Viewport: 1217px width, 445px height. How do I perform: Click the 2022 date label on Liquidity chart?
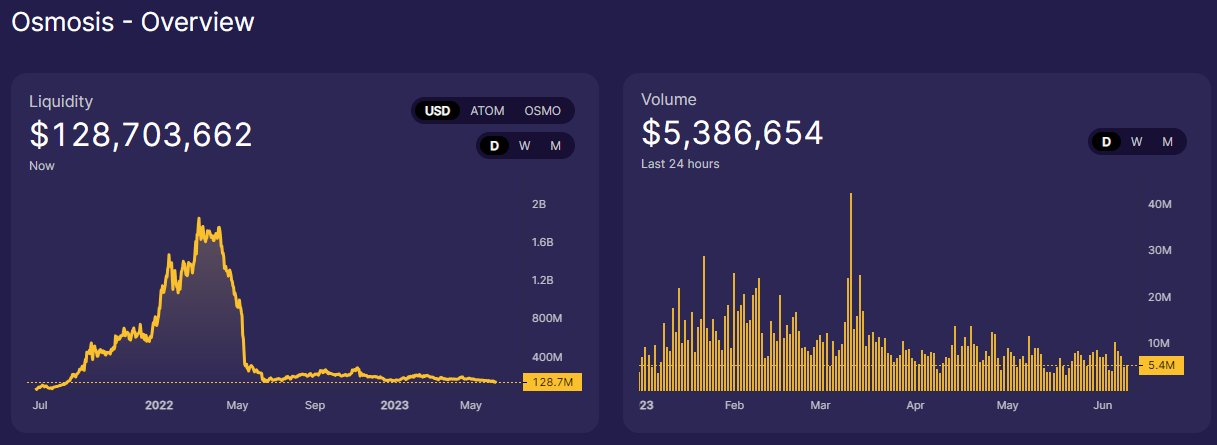pos(160,405)
